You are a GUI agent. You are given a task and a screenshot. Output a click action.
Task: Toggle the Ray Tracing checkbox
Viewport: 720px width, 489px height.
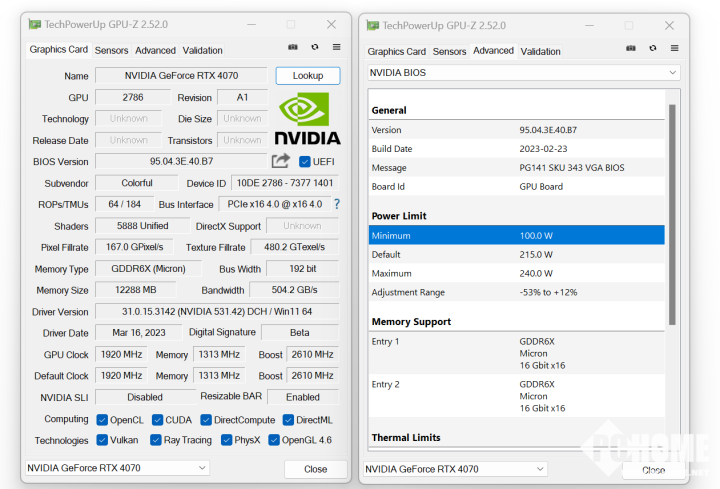[156, 440]
